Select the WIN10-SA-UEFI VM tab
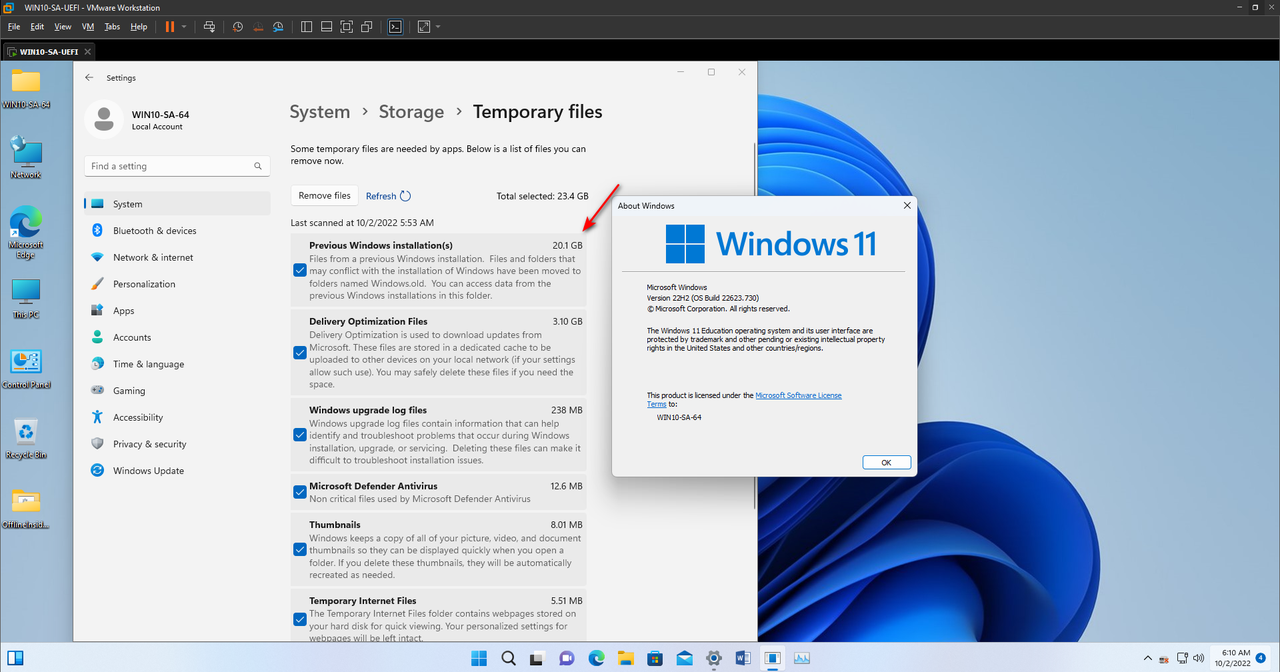1280x672 pixels. [x=48, y=51]
